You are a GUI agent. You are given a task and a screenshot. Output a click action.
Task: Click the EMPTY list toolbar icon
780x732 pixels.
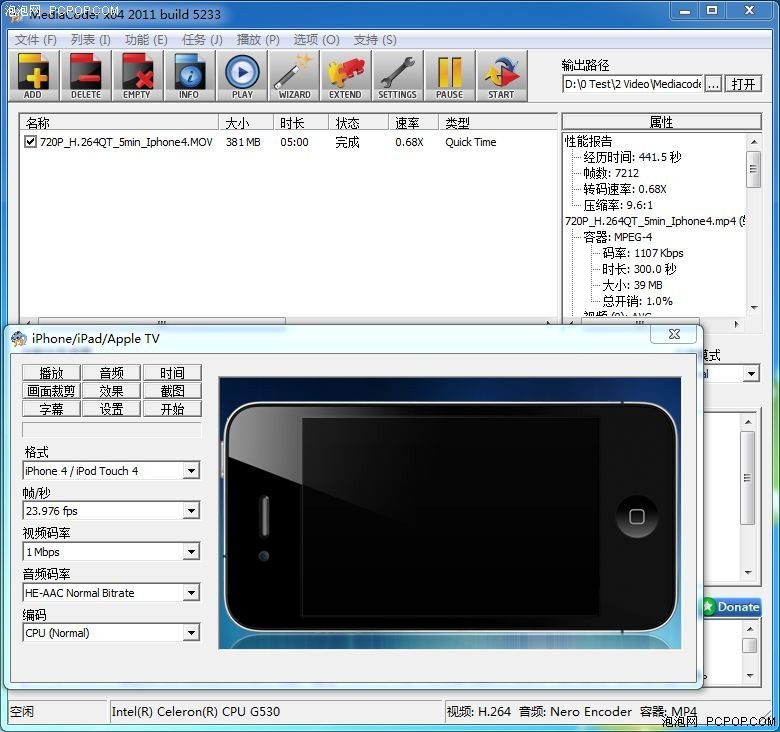[137, 76]
